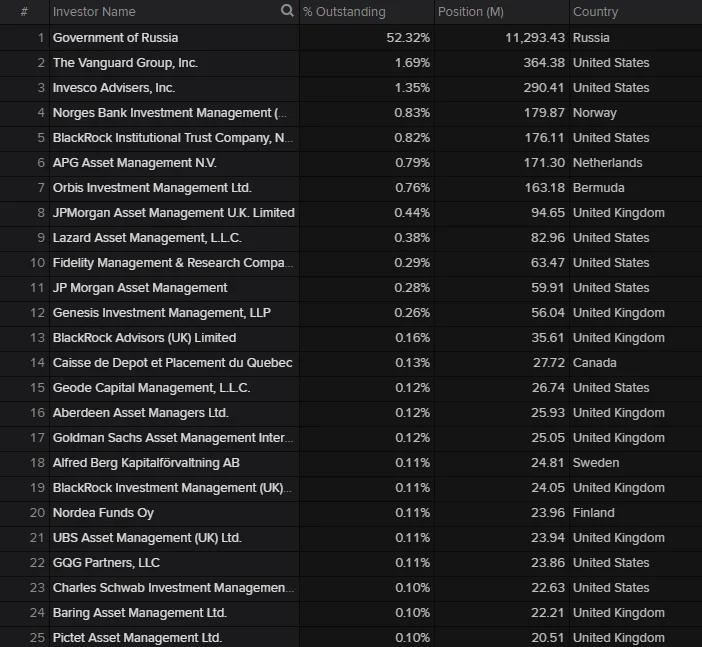Open Genesis Investment Management, LLP row
Viewport: 702px width, 647px height.
pos(161,313)
